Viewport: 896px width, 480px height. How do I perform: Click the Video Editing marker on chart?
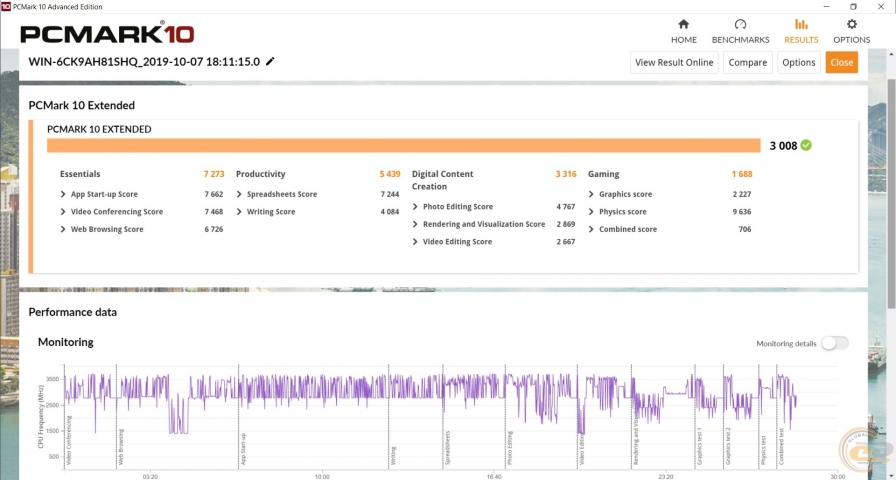[x=582, y=449]
